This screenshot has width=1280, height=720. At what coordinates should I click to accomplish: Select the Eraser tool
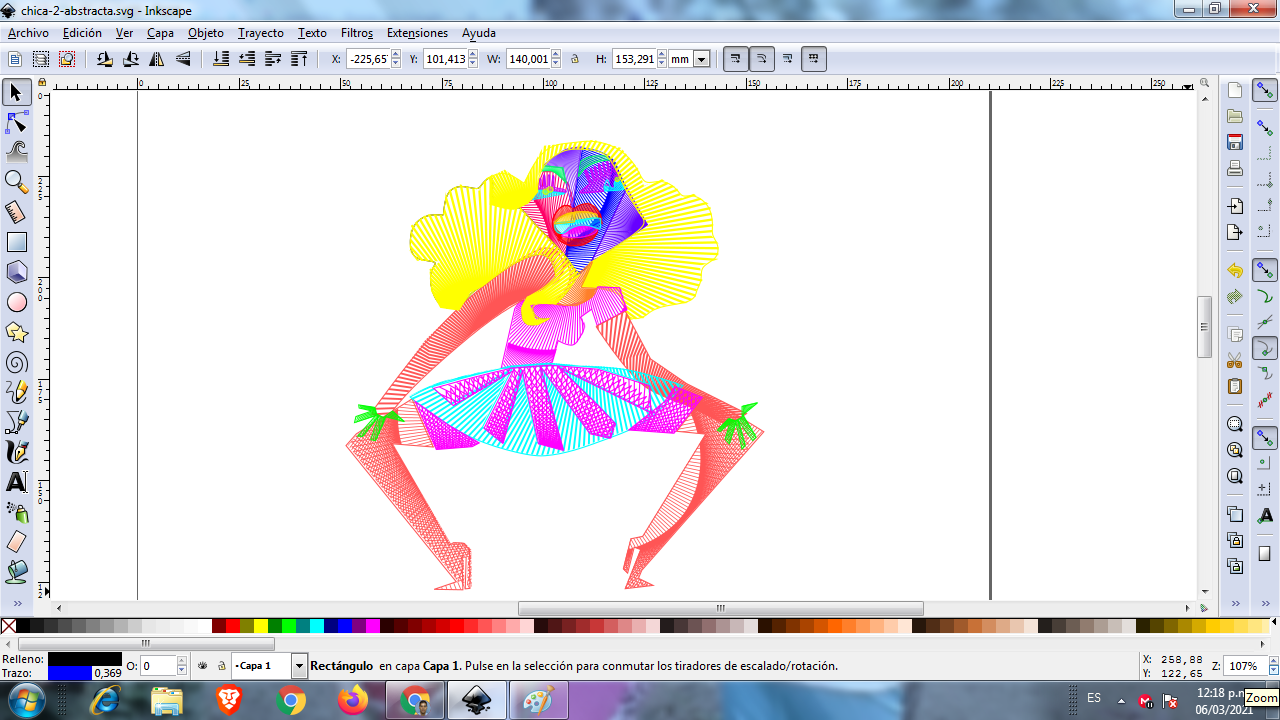[16, 542]
